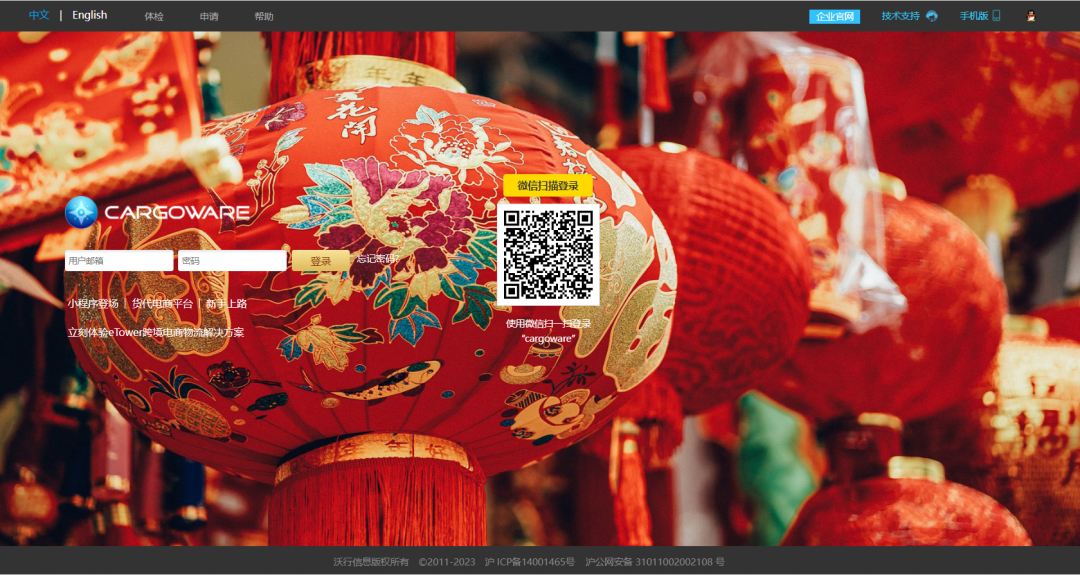Image resolution: width=1080 pixels, height=575 pixels.
Task: Click the Cargoware compass logo icon
Action: click(81, 212)
